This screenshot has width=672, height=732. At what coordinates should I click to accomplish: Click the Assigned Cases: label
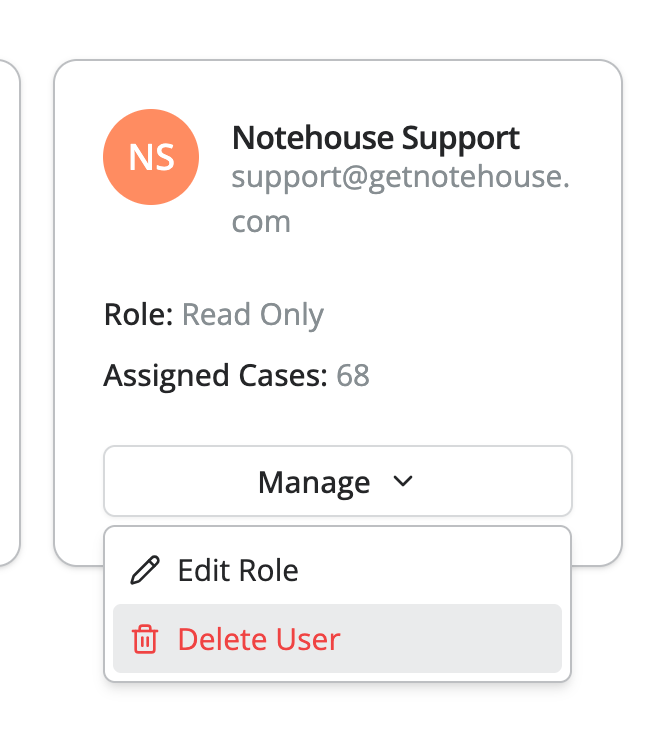pyautogui.click(x=216, y=376)
